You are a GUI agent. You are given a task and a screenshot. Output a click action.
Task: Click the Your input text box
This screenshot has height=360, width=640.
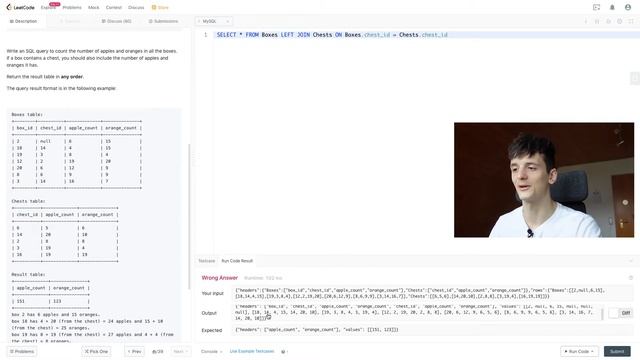pos(433,293)
